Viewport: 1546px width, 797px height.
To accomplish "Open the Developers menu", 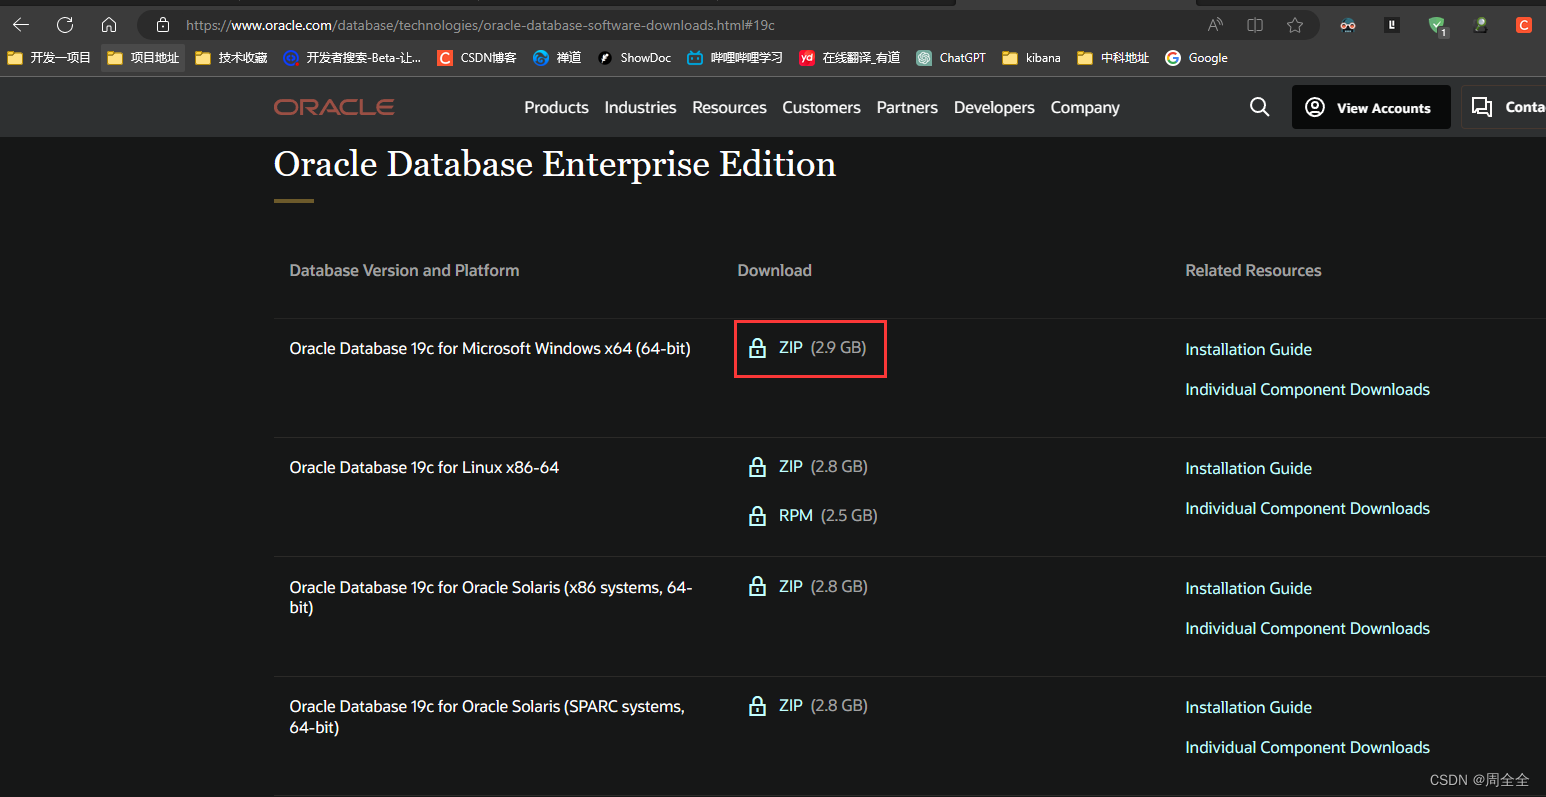I will (x=994, y=107).
